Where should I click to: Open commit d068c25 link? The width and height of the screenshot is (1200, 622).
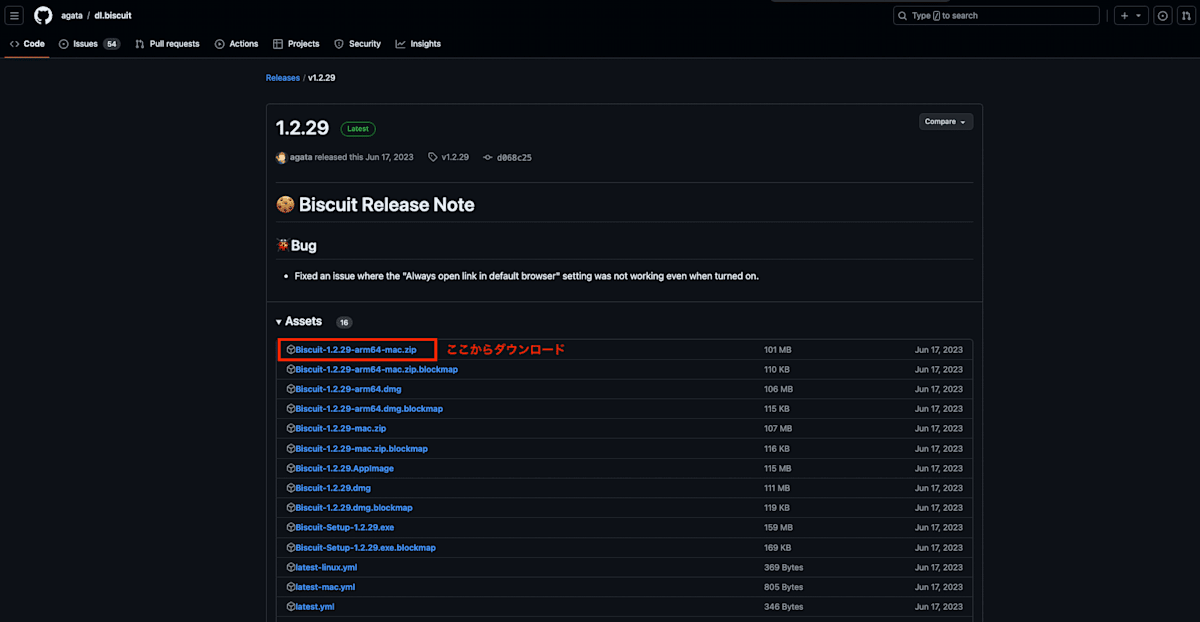(507, 157)
